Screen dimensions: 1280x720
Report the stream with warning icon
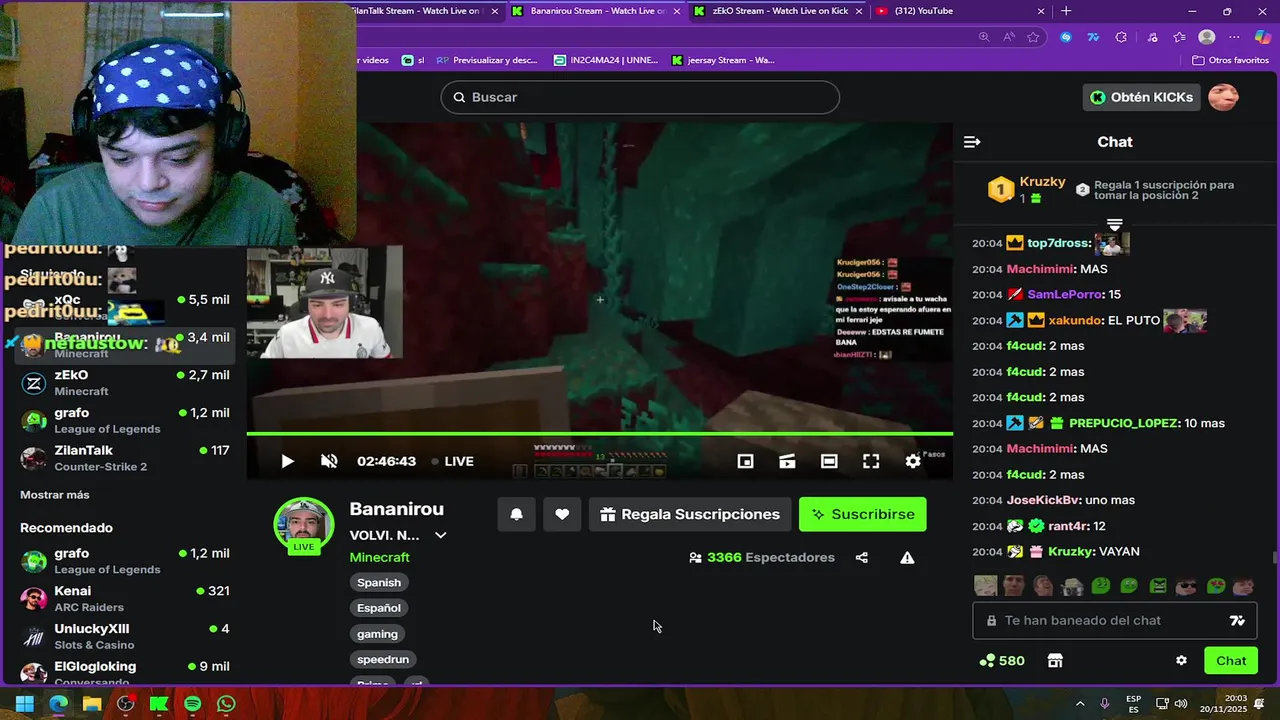click(907, 557)
